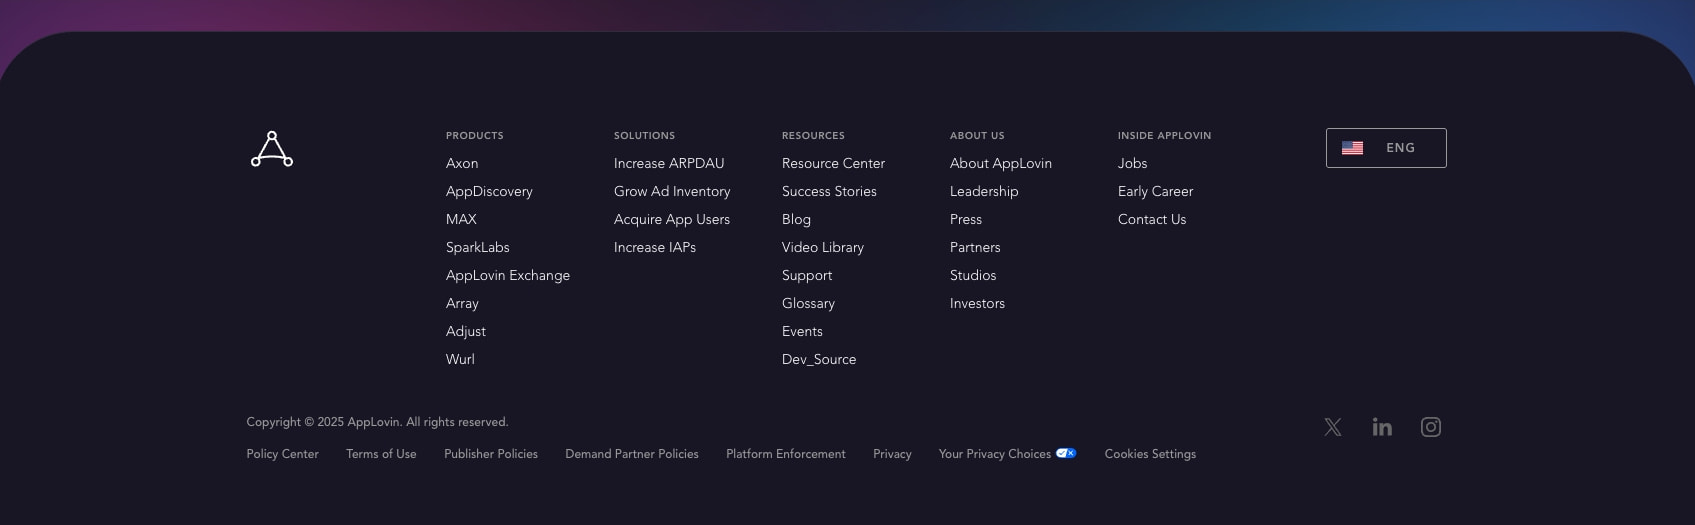Open Grow Ad Inventory solution

pyautogui.click(x=672, y=191)
